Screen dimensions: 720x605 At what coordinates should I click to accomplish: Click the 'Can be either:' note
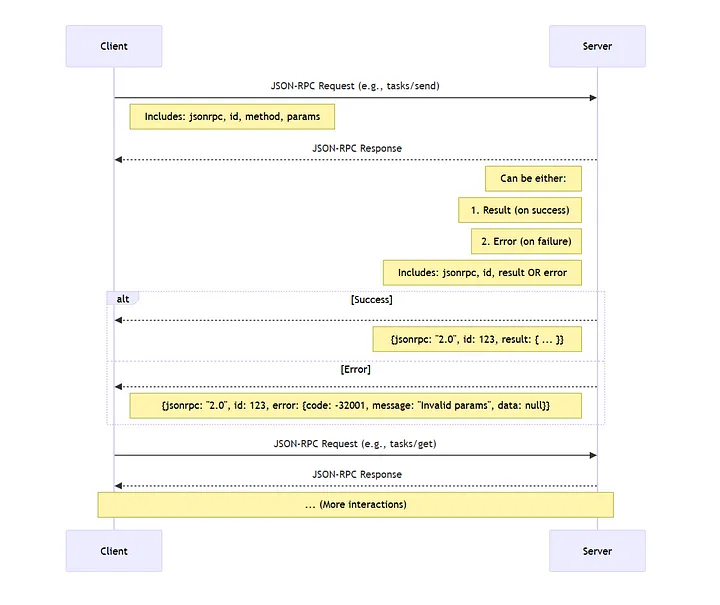[533, 179]
